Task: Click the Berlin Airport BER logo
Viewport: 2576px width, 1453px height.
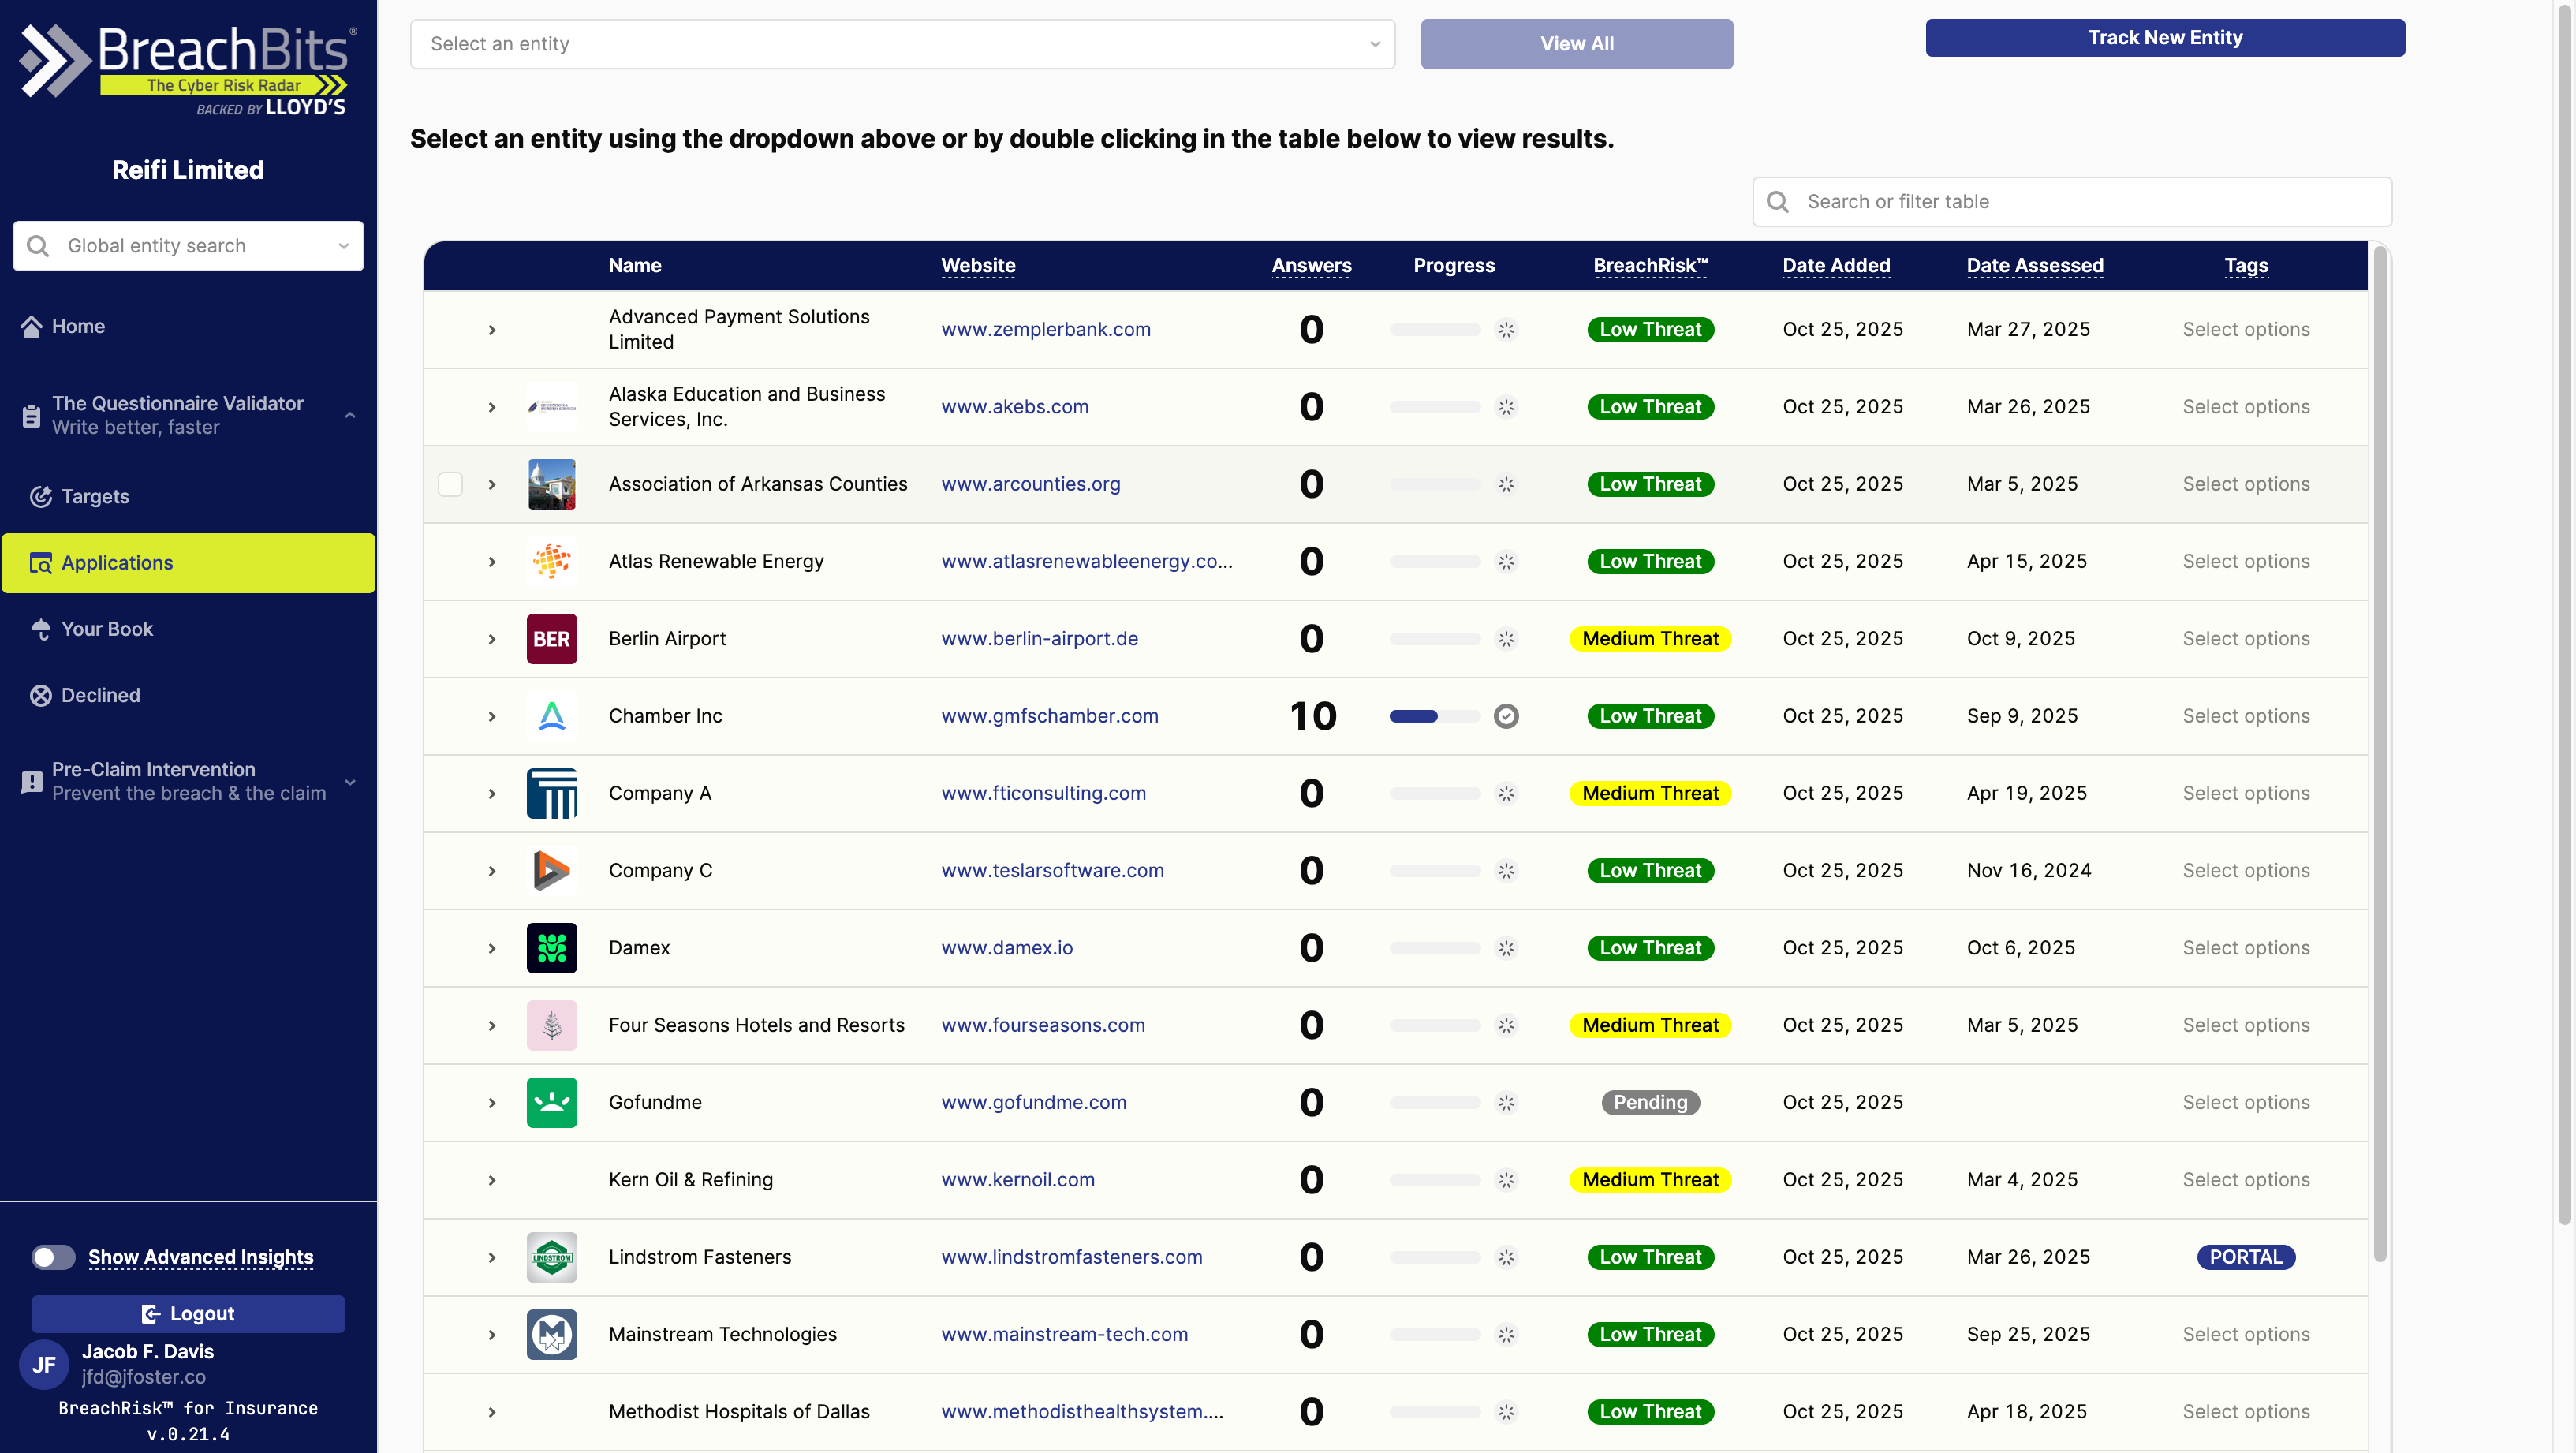Action: point(551,638)
